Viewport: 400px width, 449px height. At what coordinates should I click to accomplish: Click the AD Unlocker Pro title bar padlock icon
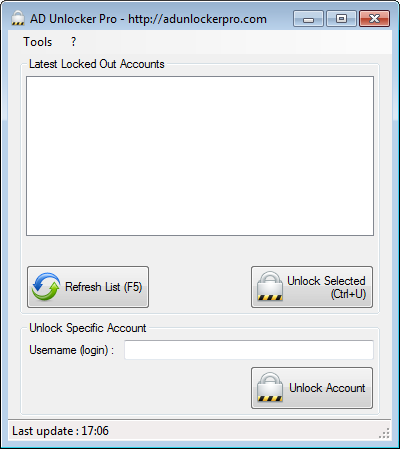click(x=18, y=18)
